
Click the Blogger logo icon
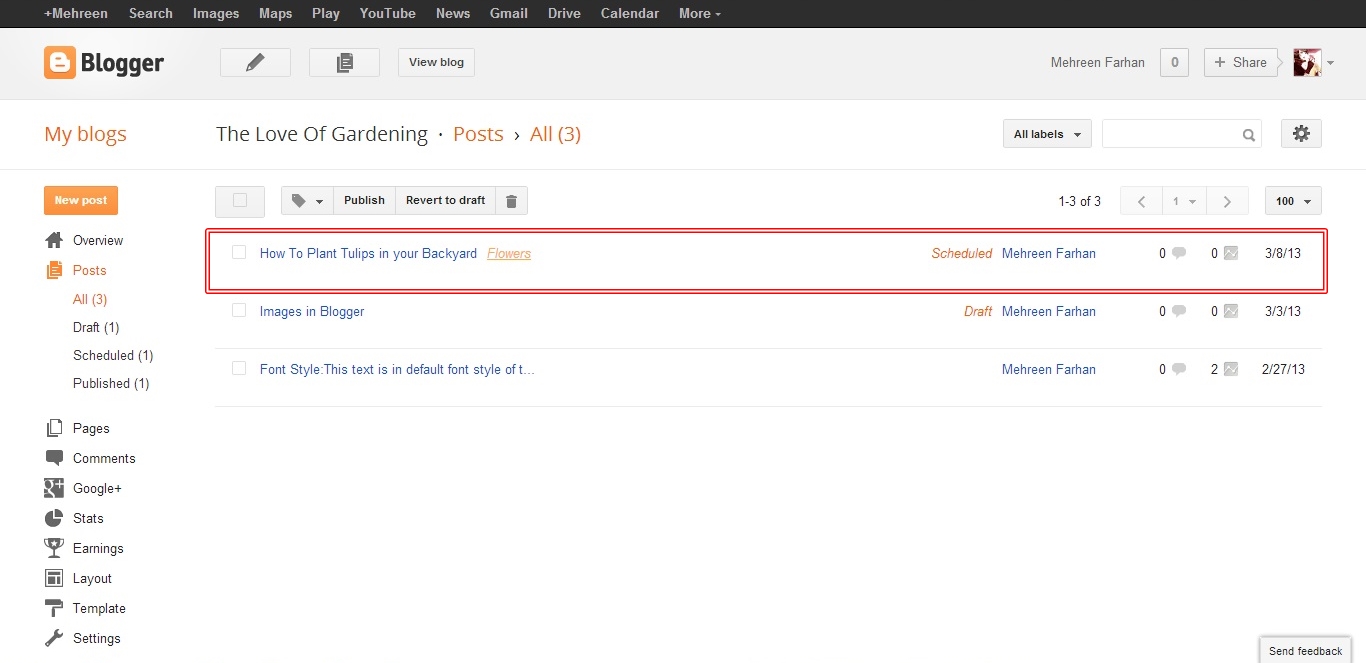(x=60, y=63)
